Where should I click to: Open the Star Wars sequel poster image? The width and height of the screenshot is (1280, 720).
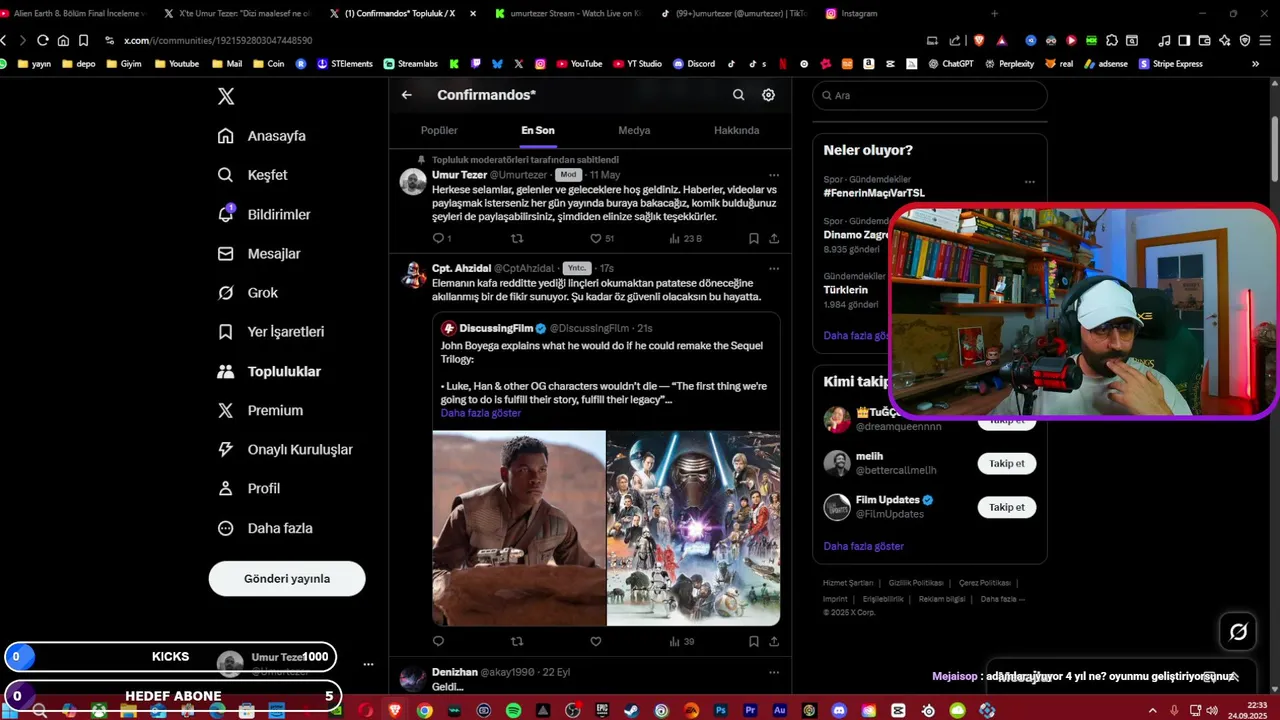click(693, 528)
